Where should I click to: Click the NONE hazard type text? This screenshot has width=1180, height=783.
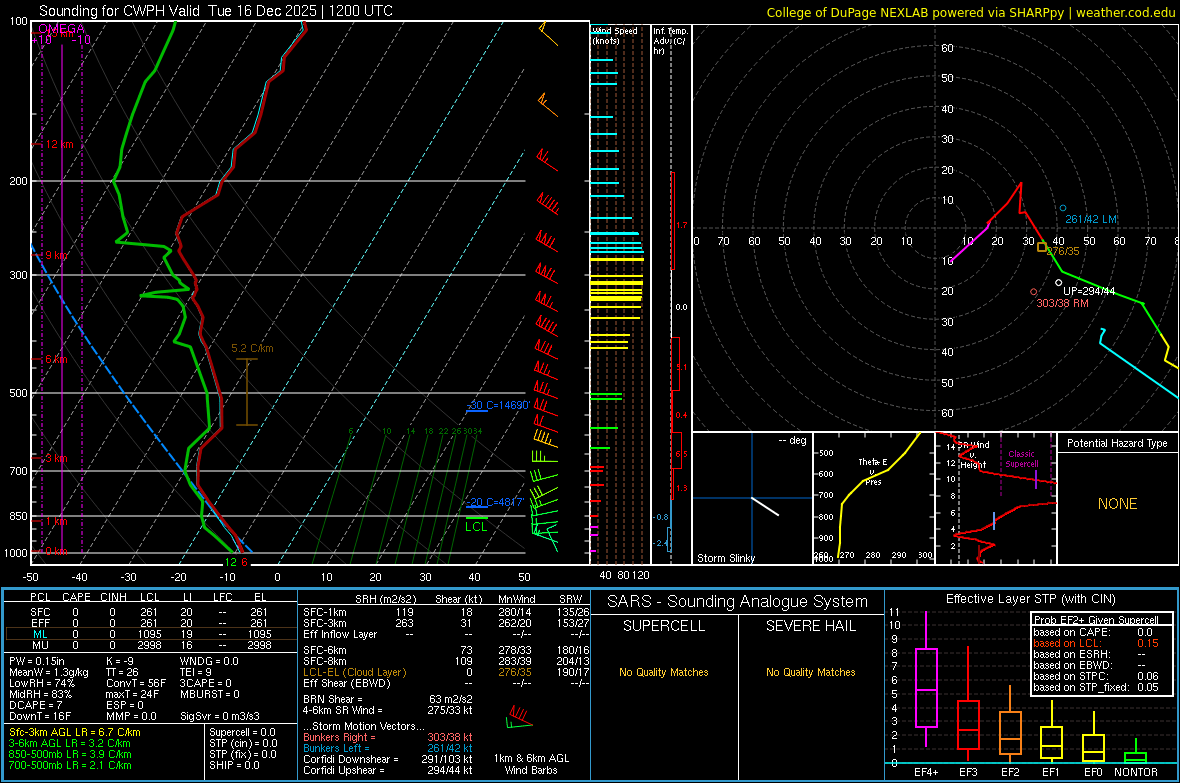click(x=1117, y=504)
